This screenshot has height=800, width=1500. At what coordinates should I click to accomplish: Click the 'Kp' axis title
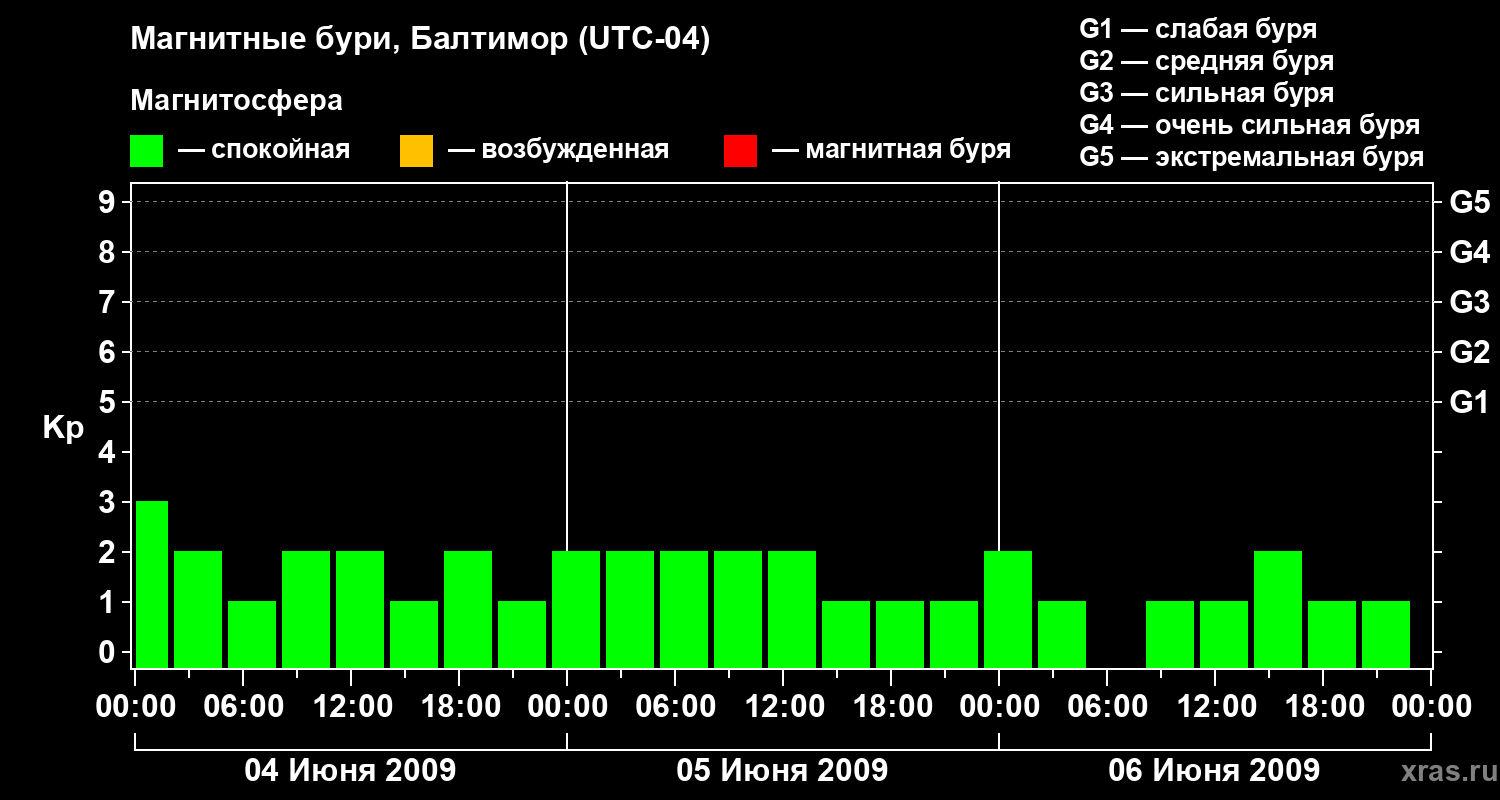click(x=63, y=428)
